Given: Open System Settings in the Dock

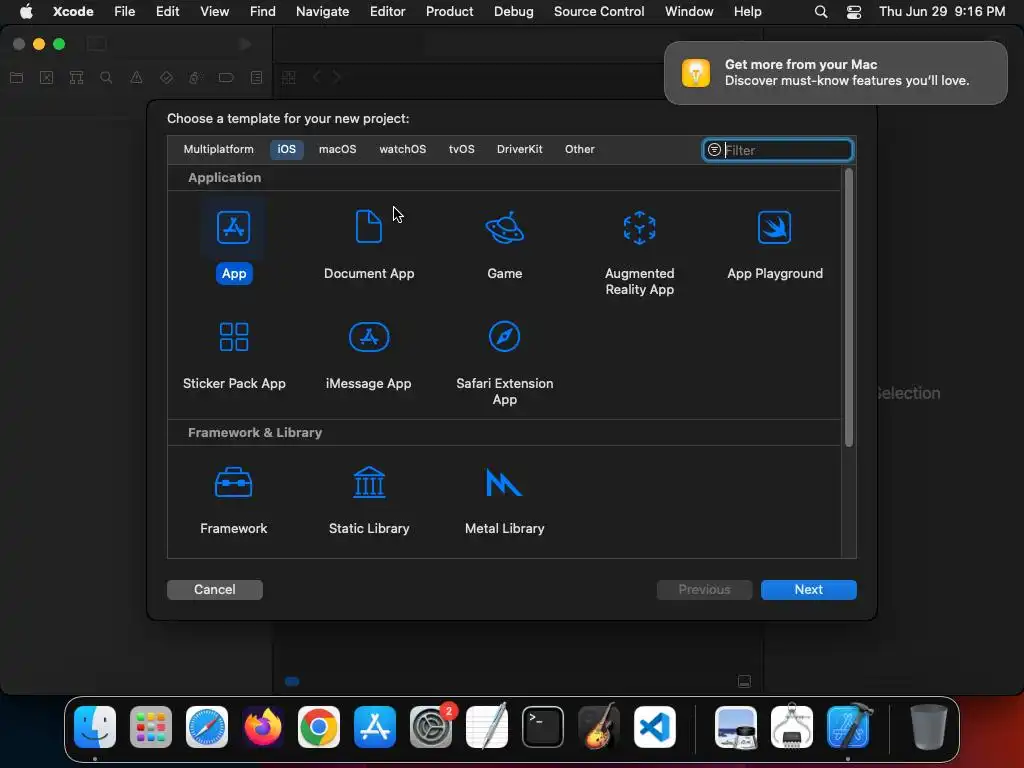Looking at the screenshot, I should [x=431, y=727].
